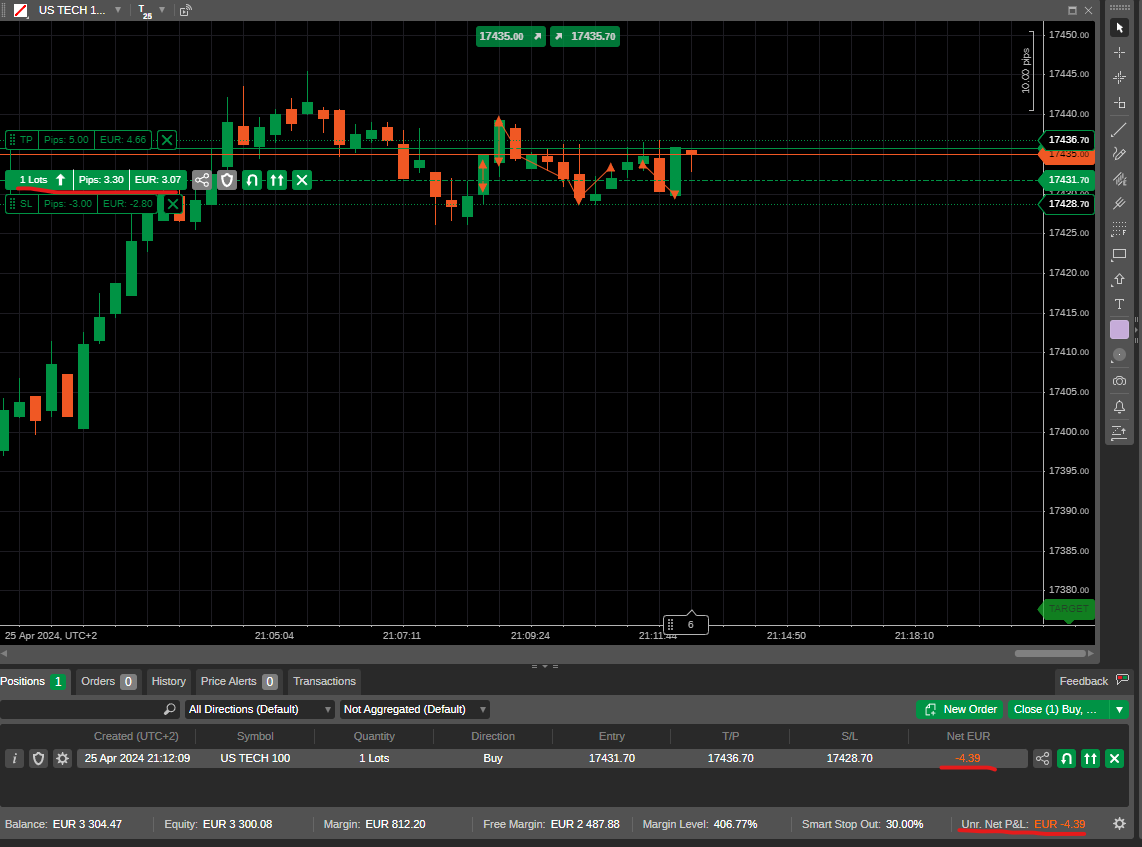The width and height of the screenshot is (1142, 847).
Task: Take a chart snapshot with camera icon
Action: coord(1119,381)
